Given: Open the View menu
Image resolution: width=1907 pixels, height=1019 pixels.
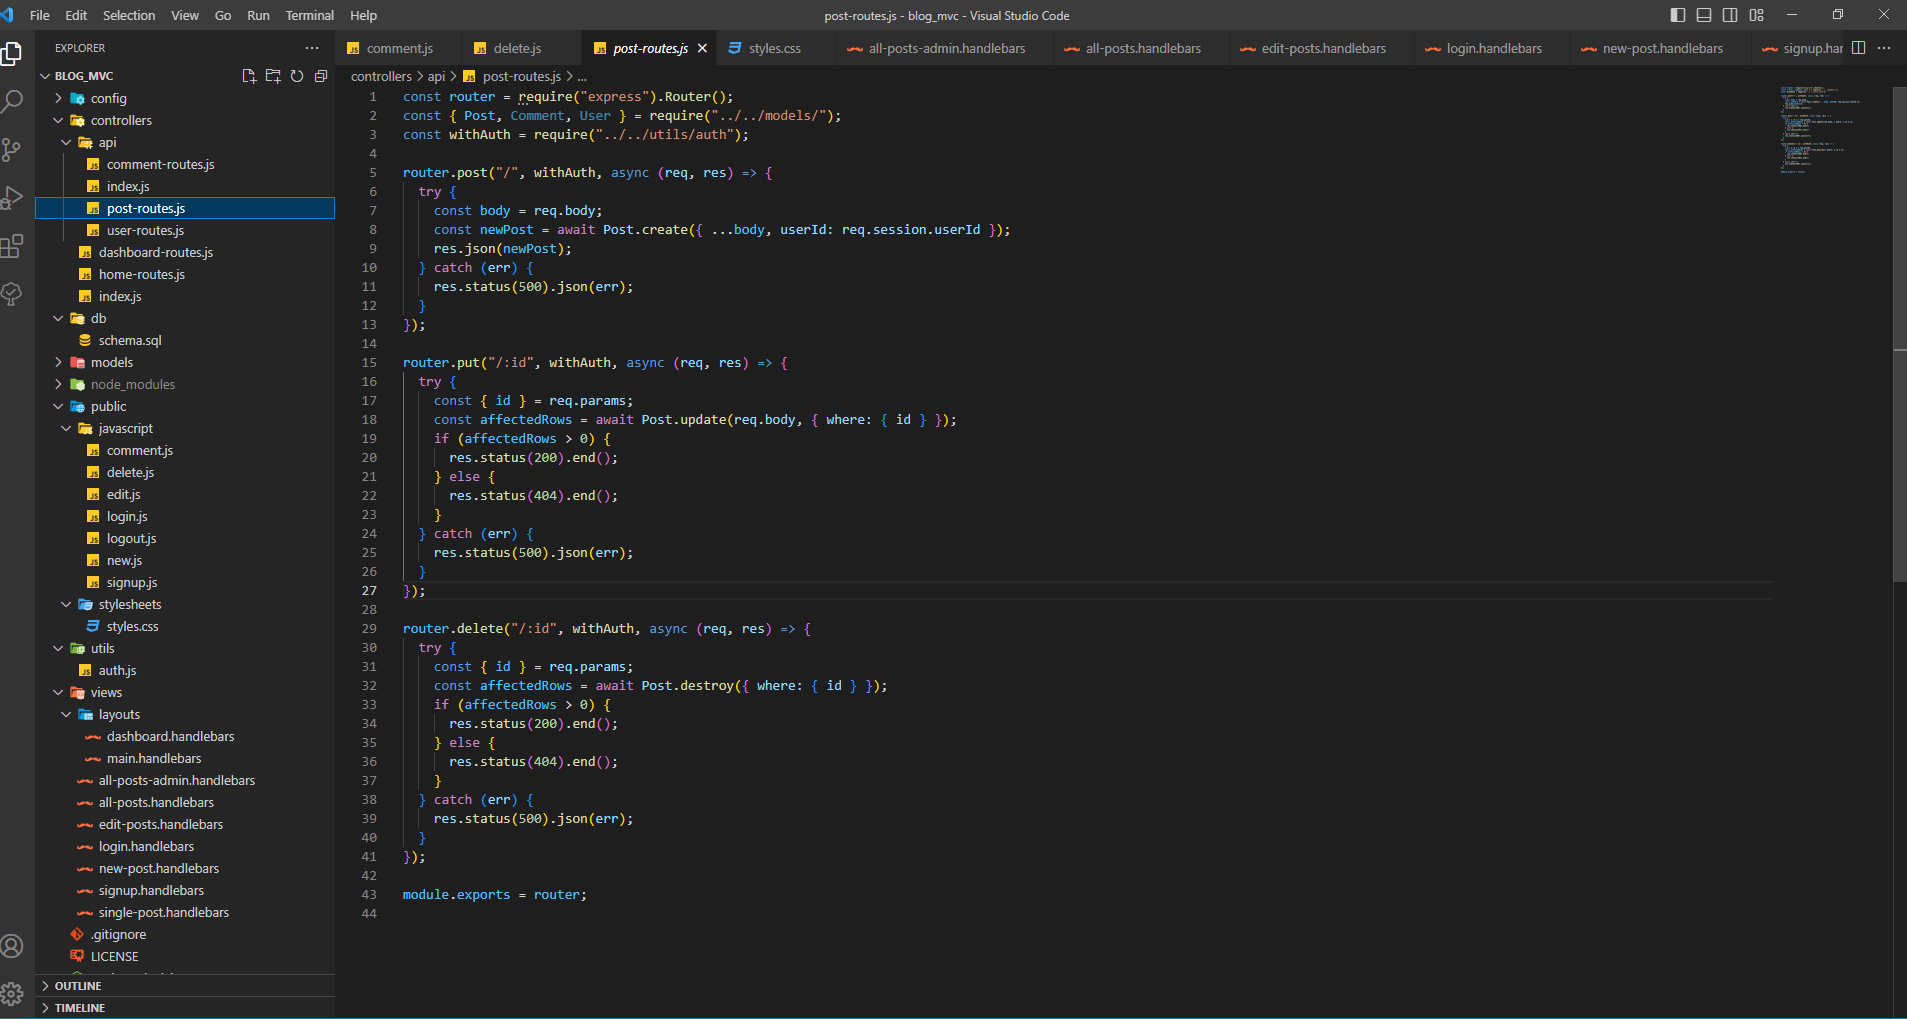Looking at the screenshot, I should (x=185, y=15).
